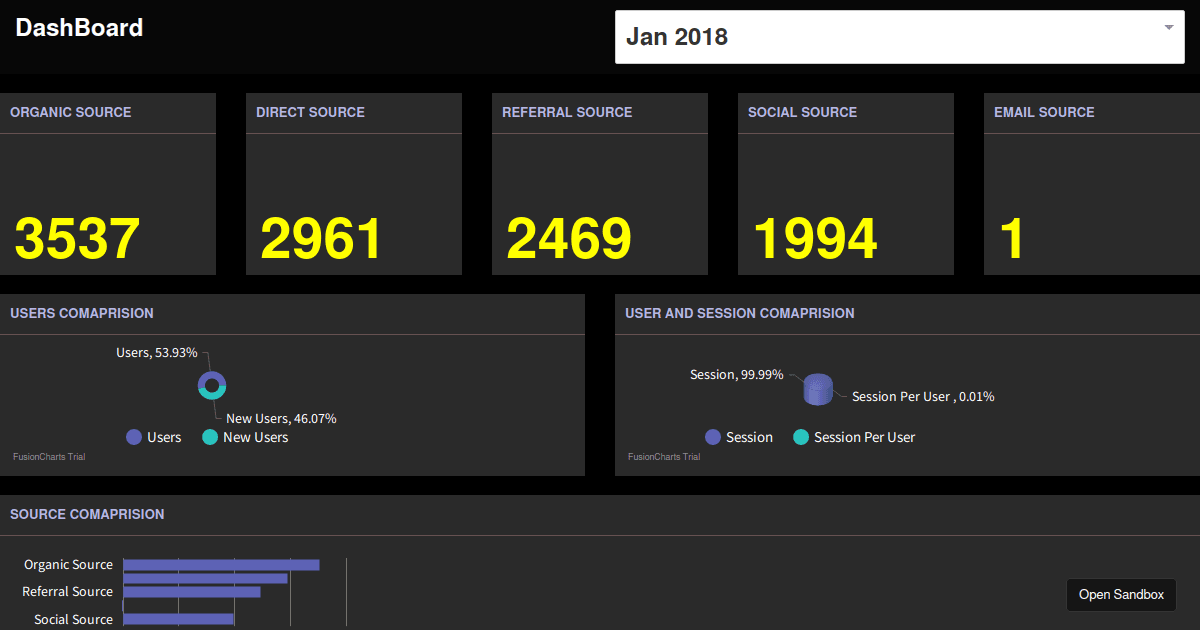Click the Referral Source 2469 value

568,240
